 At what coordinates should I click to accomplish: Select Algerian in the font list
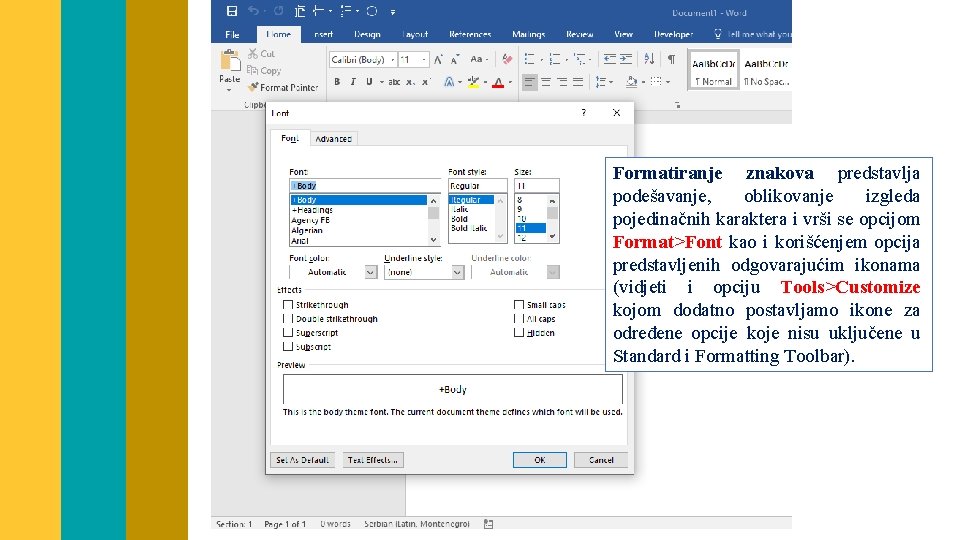tap(307, 230)
